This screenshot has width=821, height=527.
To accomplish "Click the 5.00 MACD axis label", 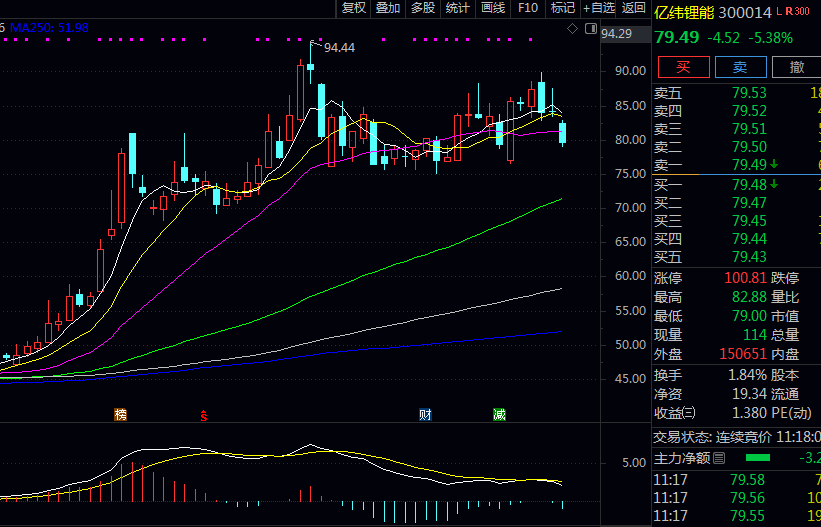I will 634,463.
